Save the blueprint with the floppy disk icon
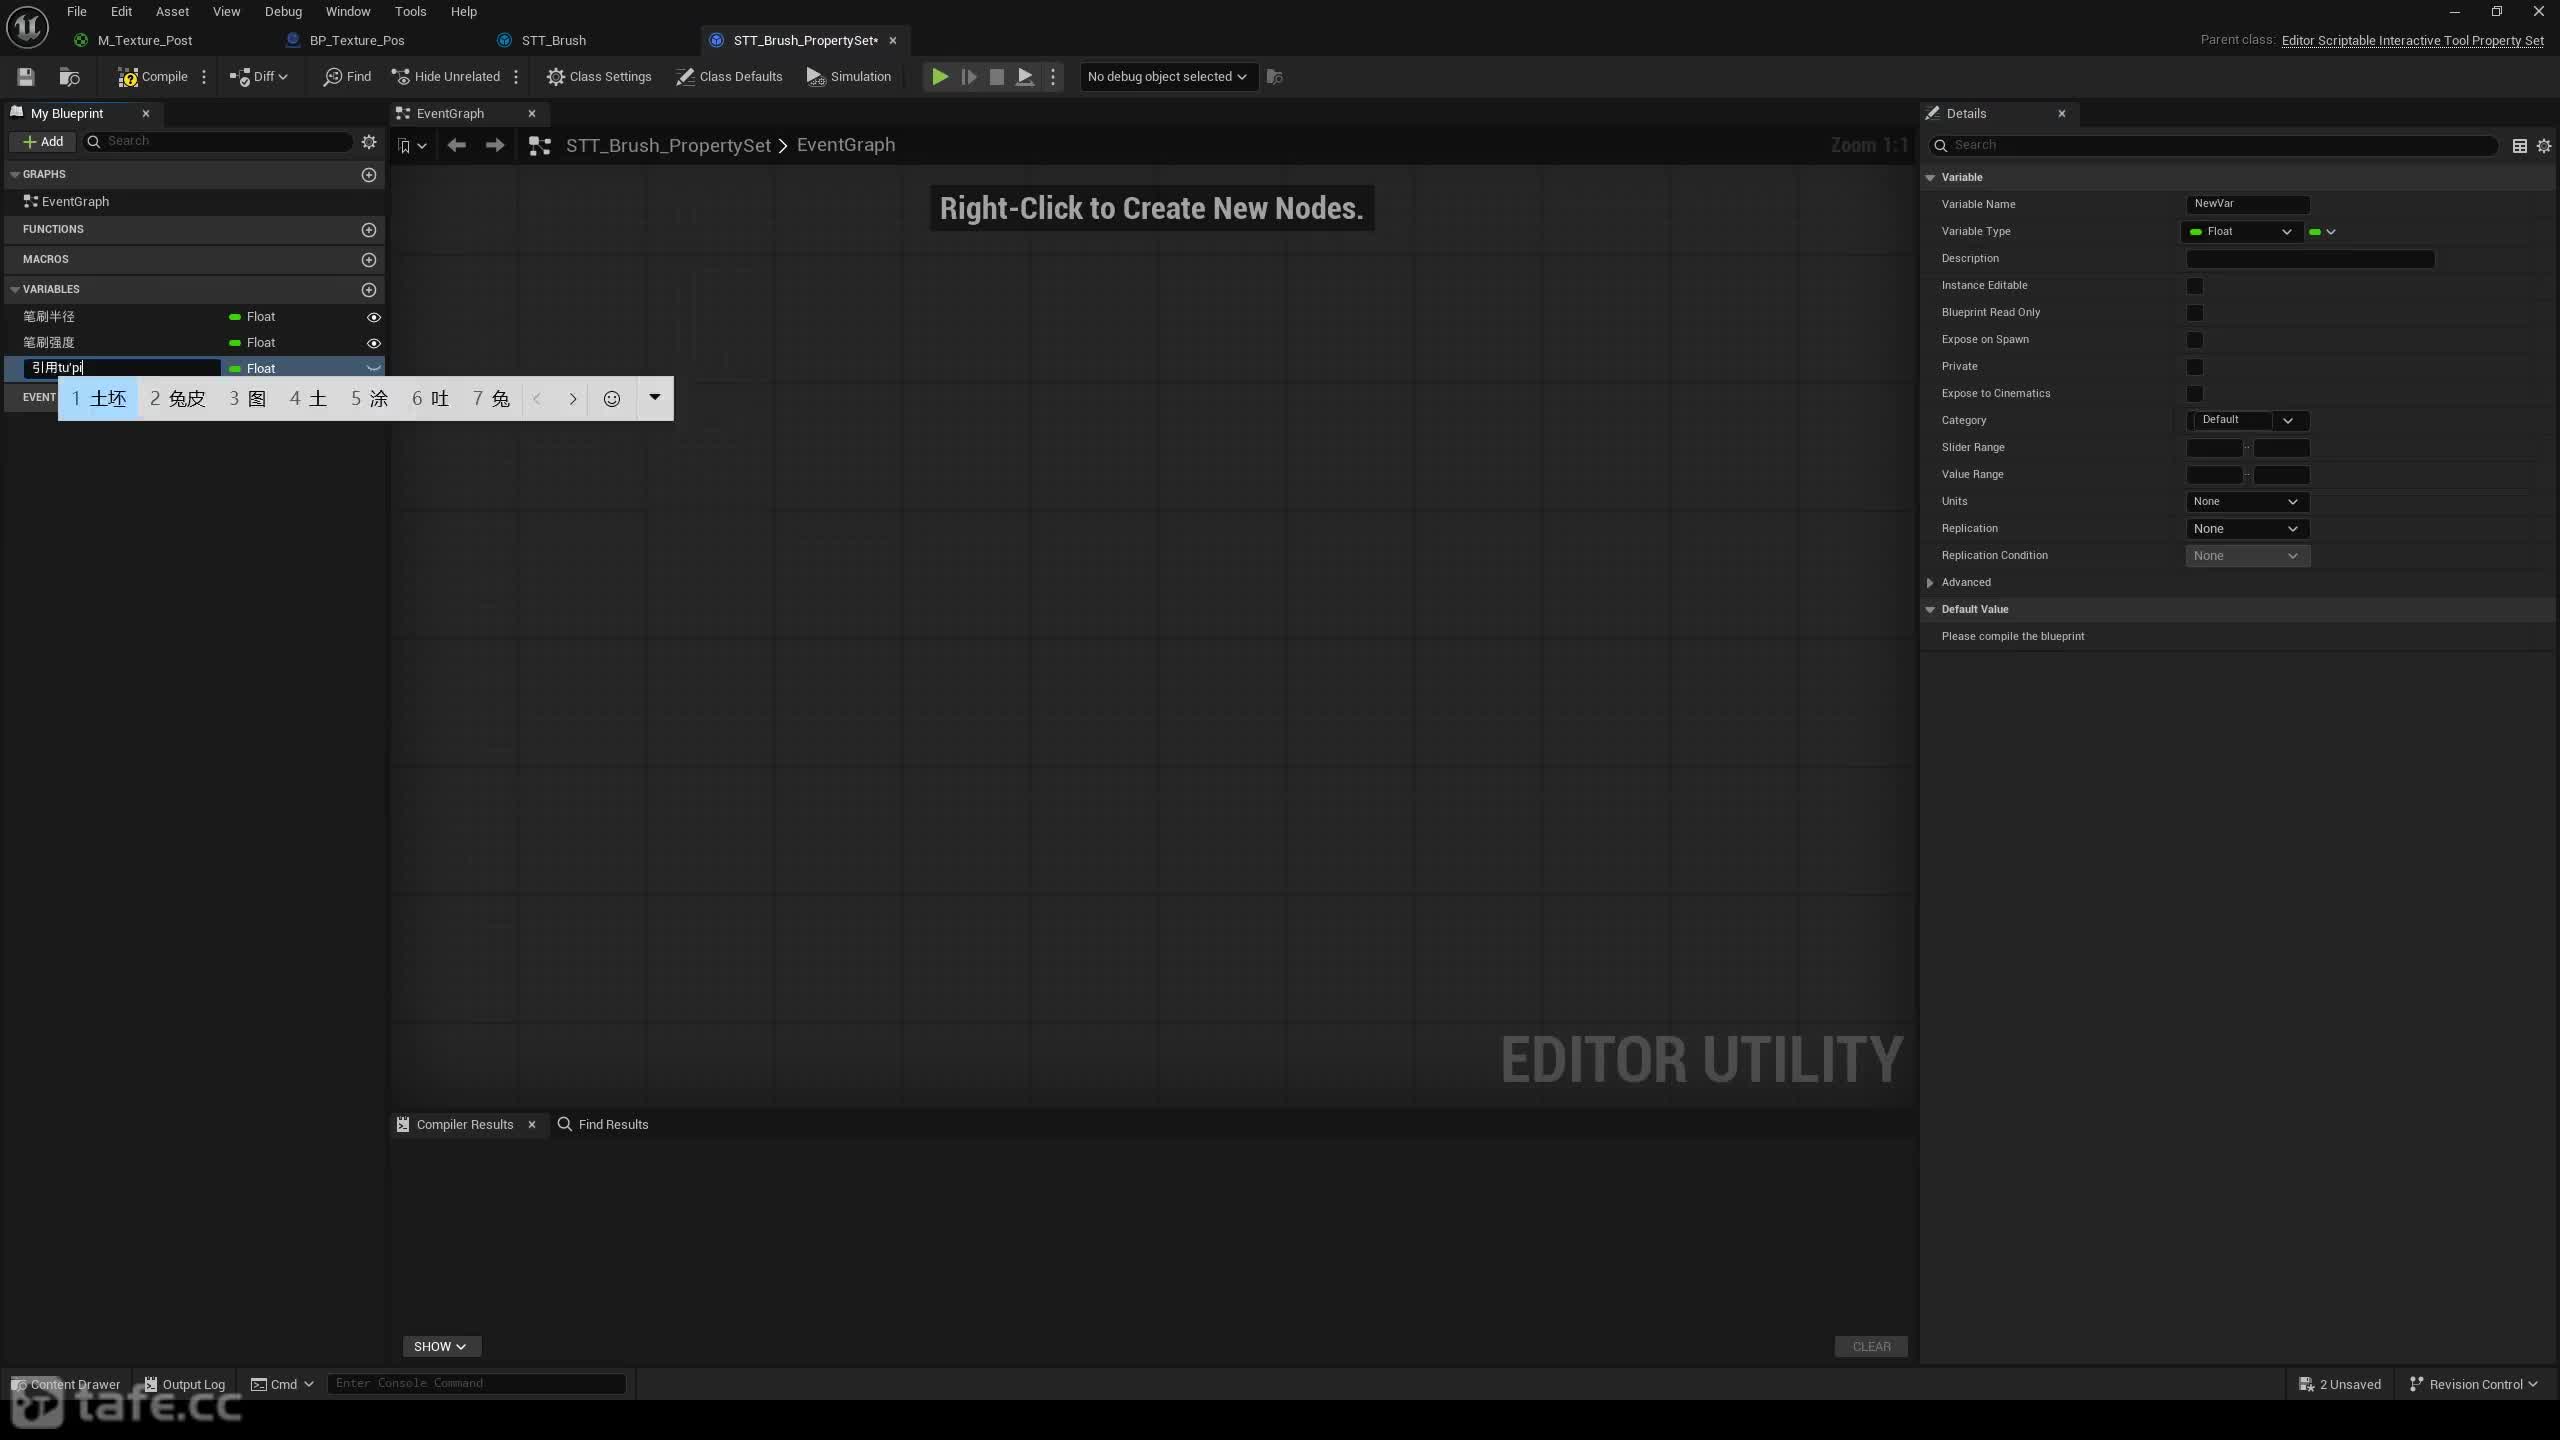 point(26,77)
